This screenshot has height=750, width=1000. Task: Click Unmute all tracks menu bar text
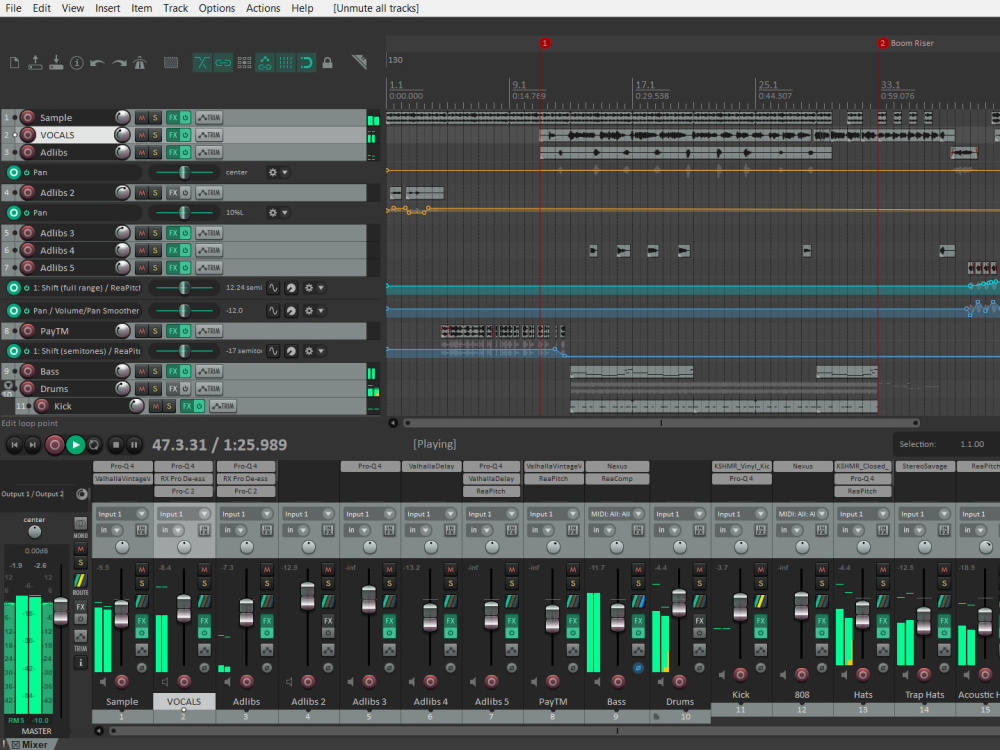[x=376, y=8]
